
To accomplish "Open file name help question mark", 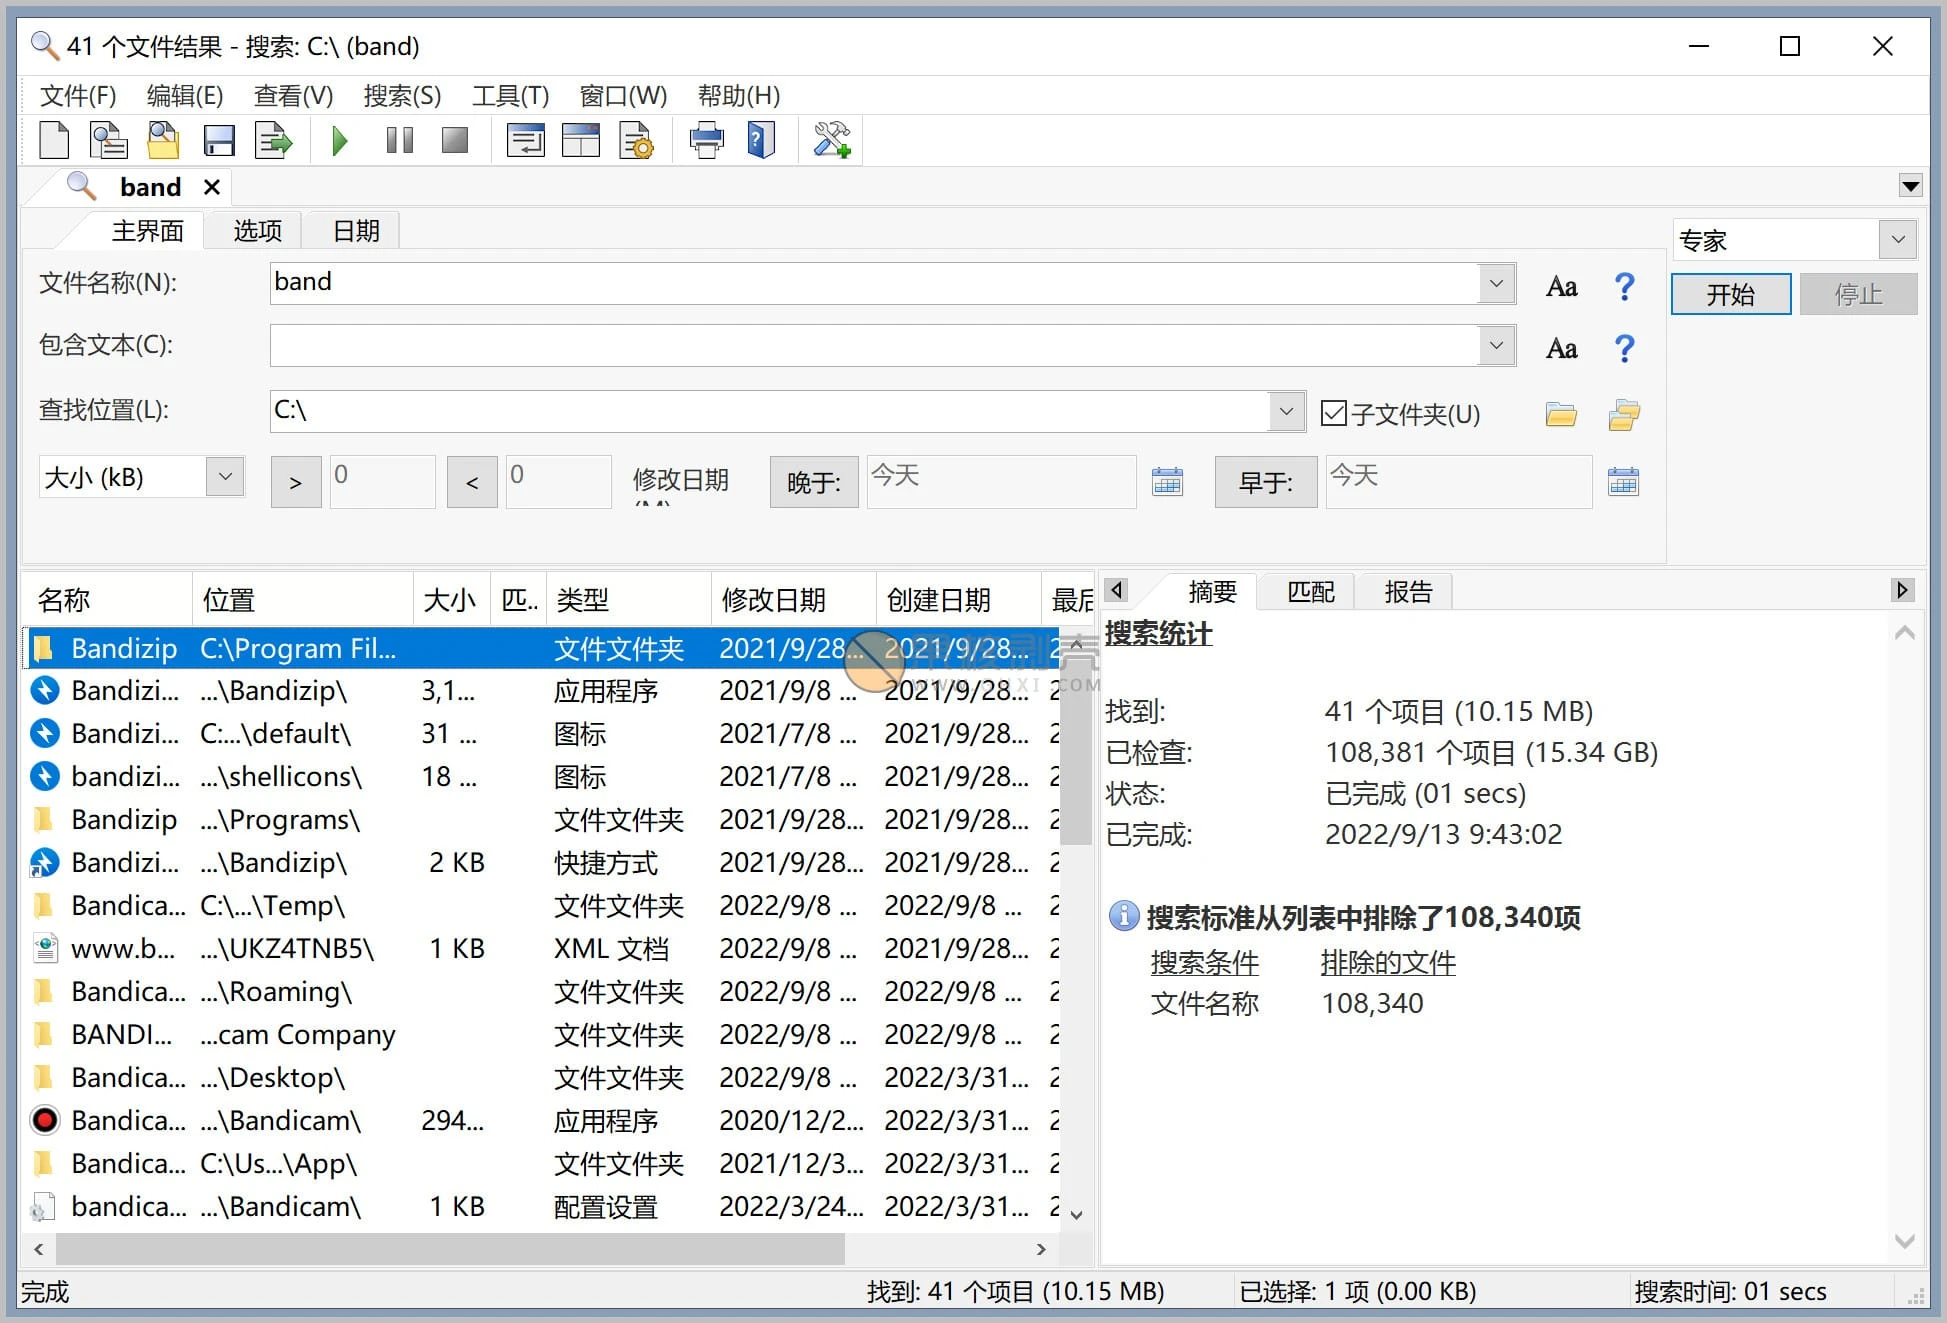I will (1625, 287).
